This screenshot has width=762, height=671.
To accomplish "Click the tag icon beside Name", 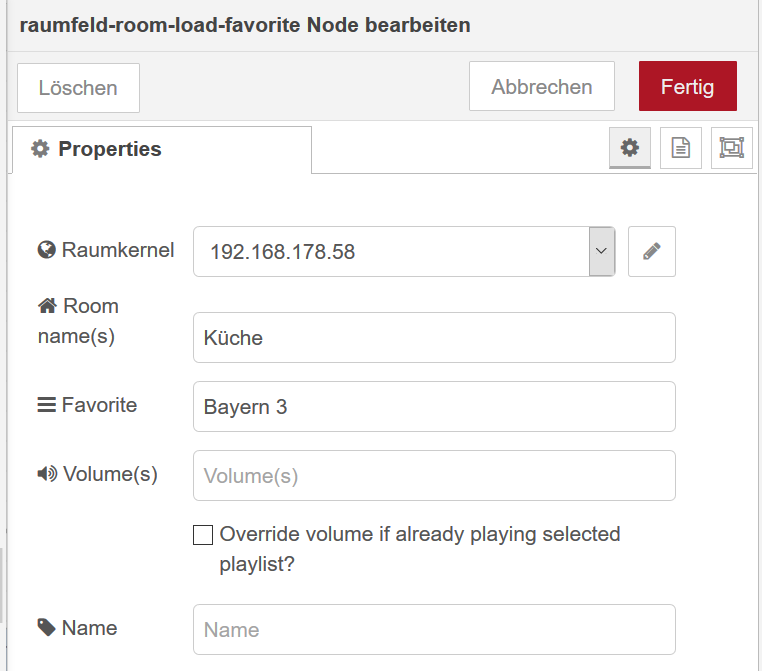I will pos(47,627).
